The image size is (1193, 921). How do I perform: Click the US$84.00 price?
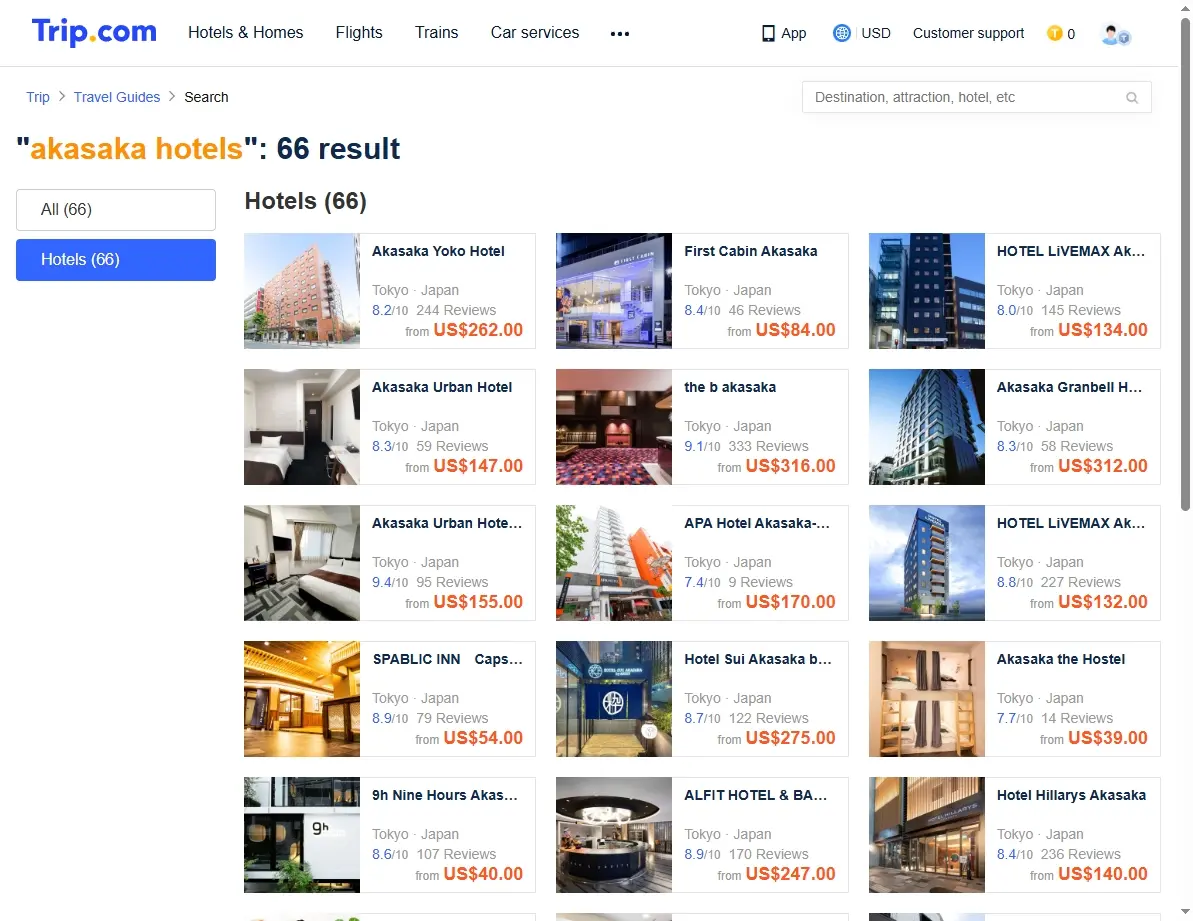click(796, 331)
